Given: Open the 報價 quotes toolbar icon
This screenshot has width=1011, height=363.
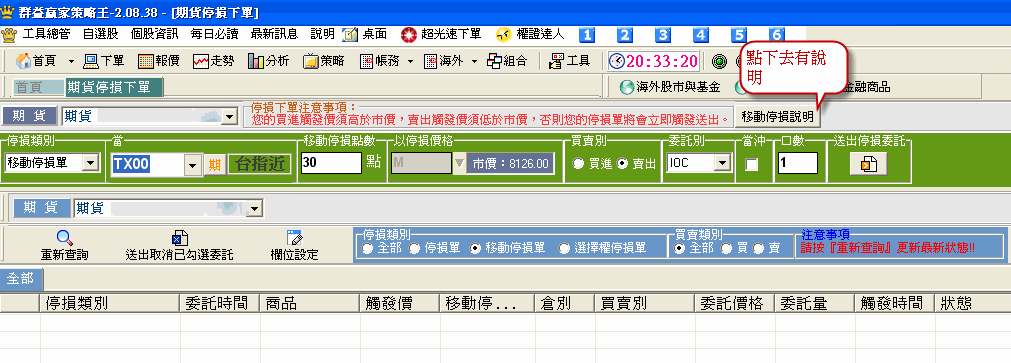Looking at the screenshot, I should click(x=159, y=61).
